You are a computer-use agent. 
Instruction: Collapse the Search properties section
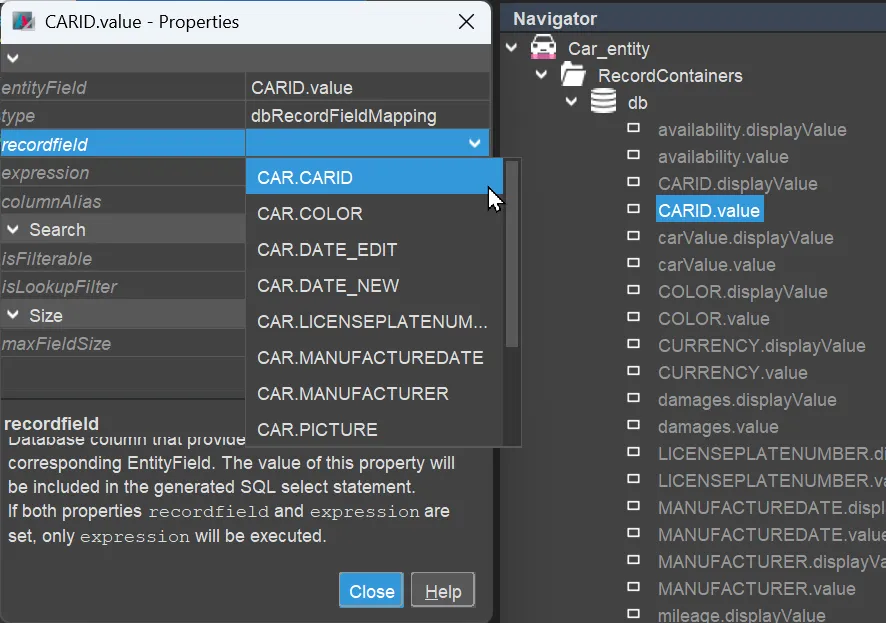click(13, 229)
